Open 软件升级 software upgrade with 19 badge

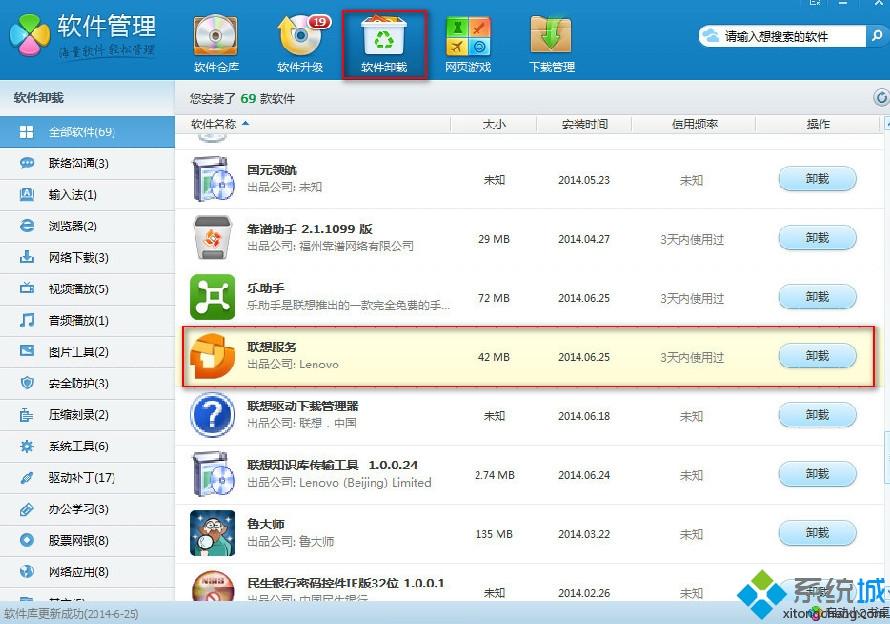(x=300, y=44)
